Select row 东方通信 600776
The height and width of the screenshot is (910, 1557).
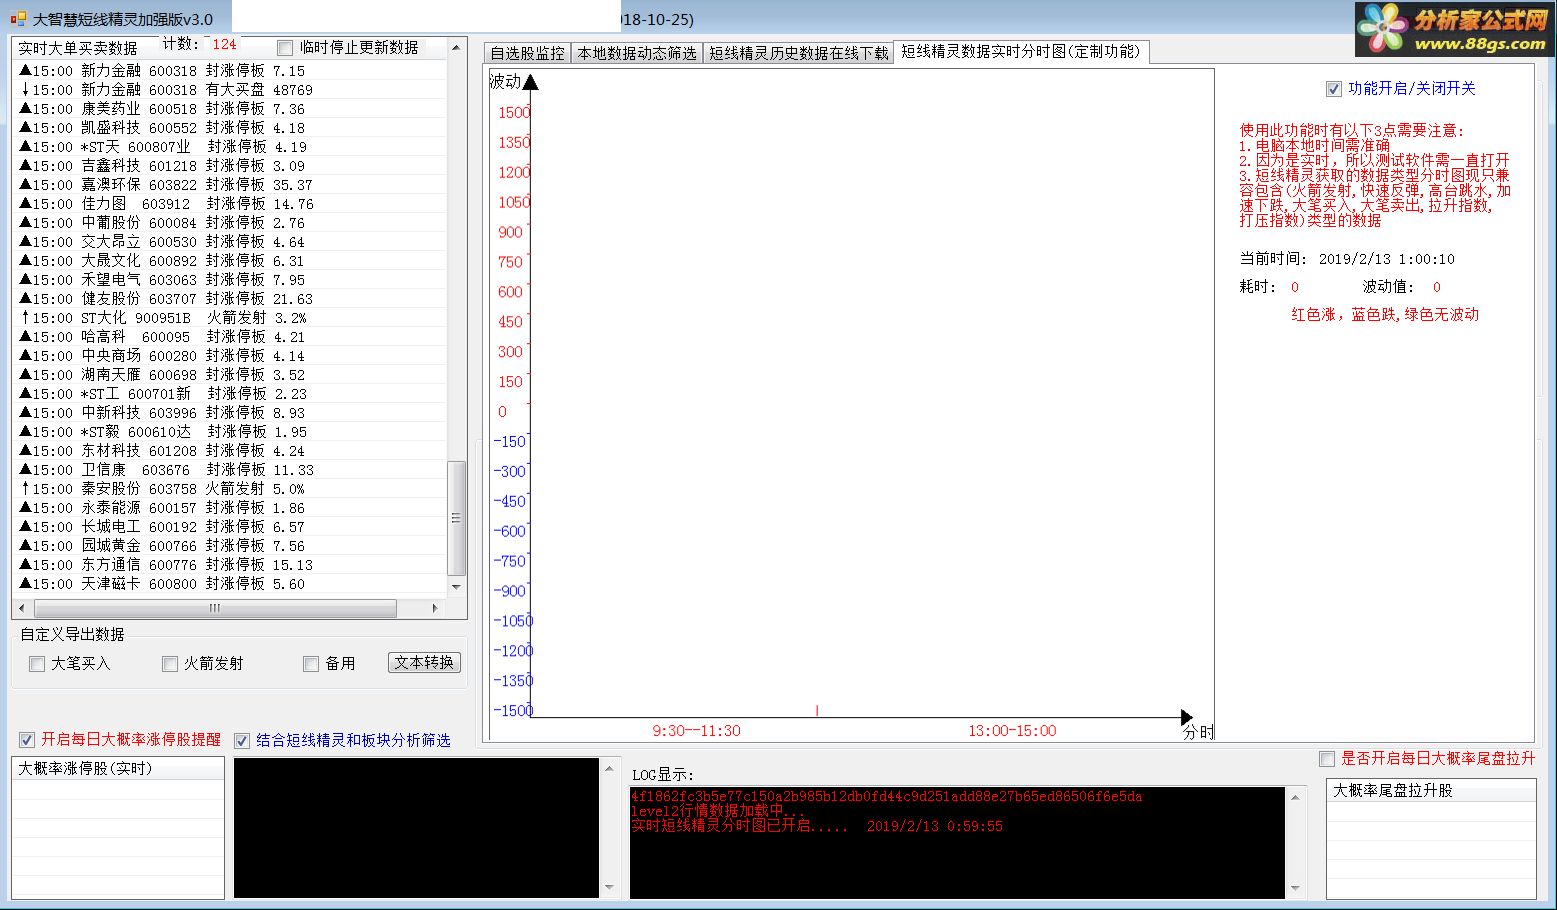230,565
